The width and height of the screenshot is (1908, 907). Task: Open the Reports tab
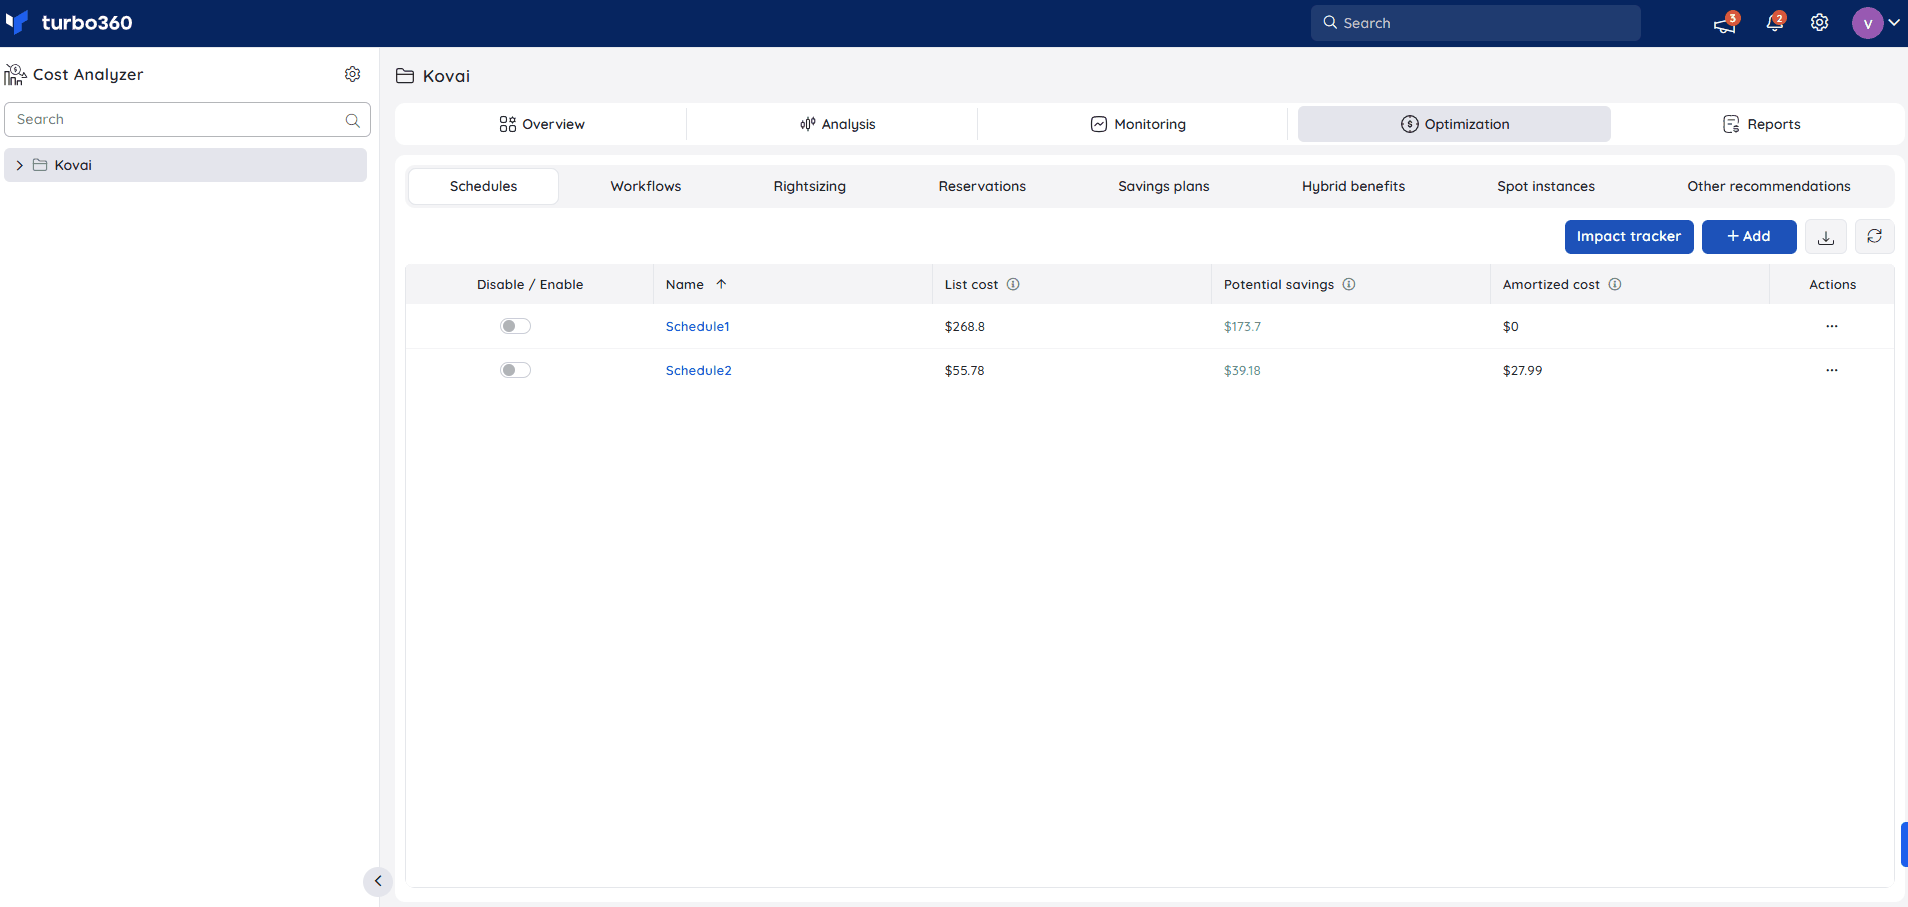(1761, 124)
